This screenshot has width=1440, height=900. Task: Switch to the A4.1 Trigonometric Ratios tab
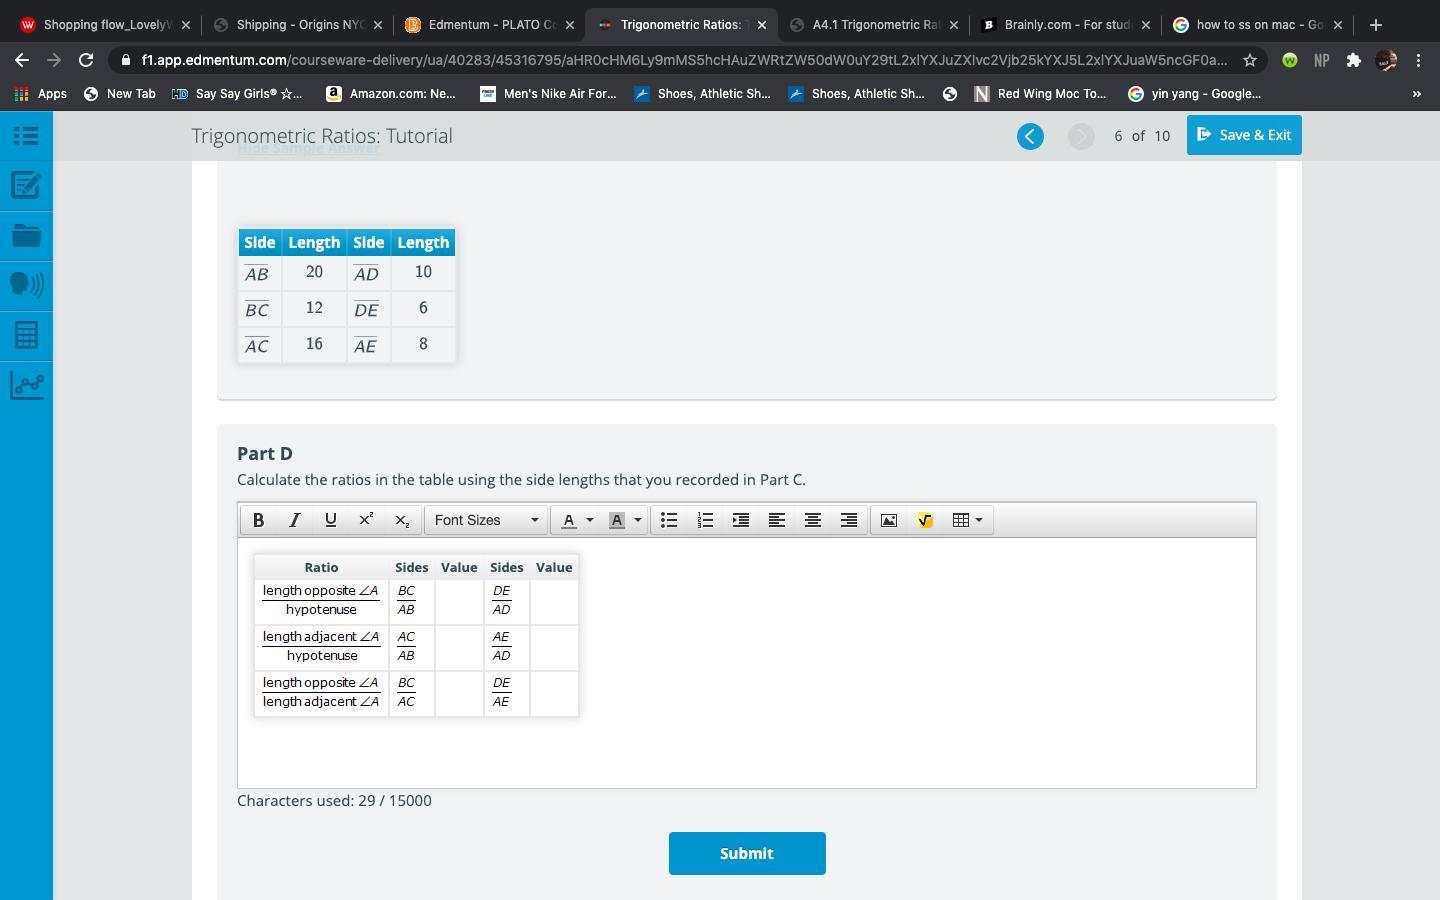pos(873,25)
